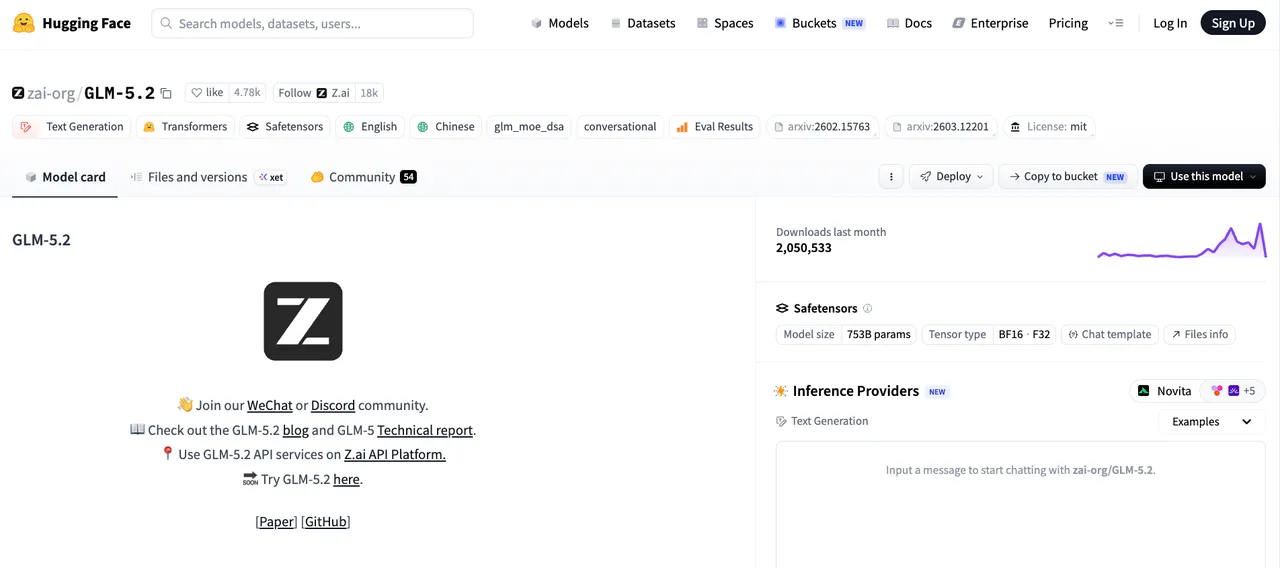Open the Spaces page
This screenshot has width=1280, height=568.
point(725,23)
